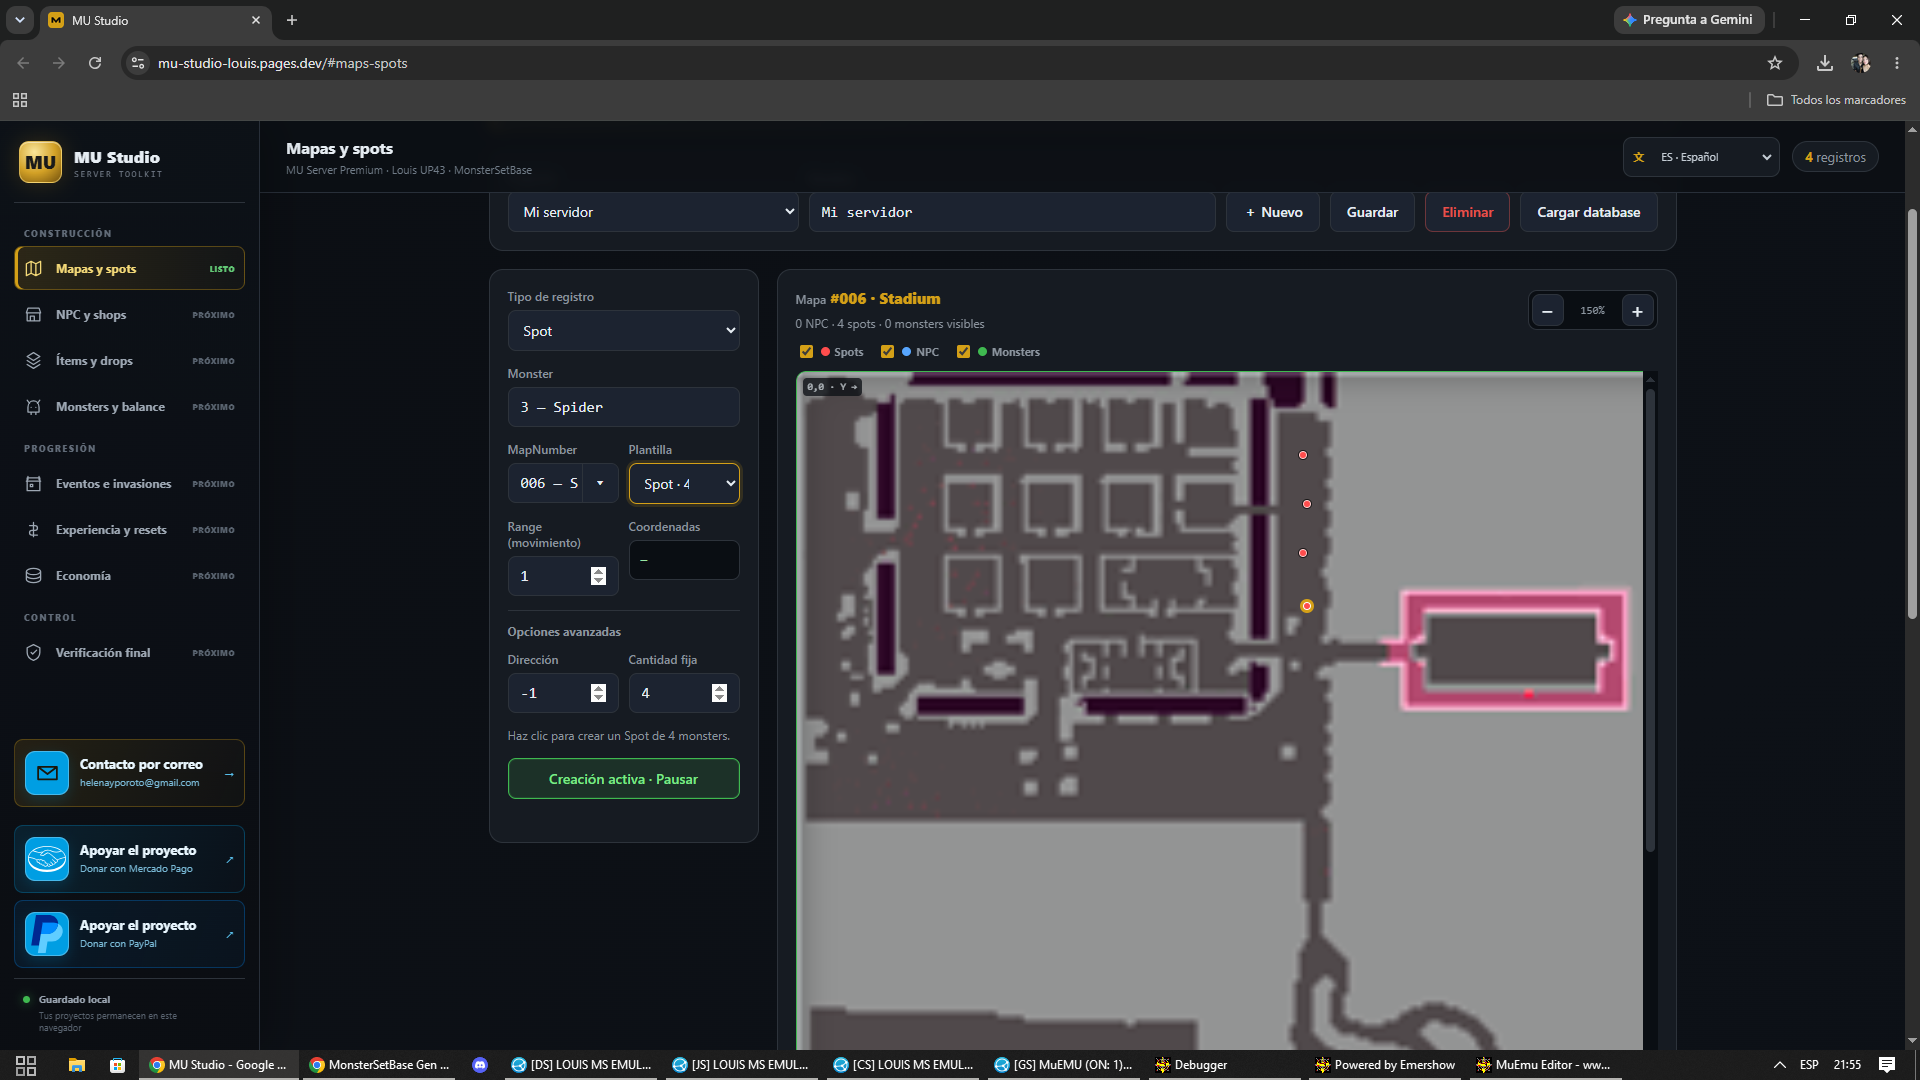Image resolution: width=1920 pixels, height=1080 pixels.
Task: Open the Windows notification center icon
Action: (1887, 1065)
